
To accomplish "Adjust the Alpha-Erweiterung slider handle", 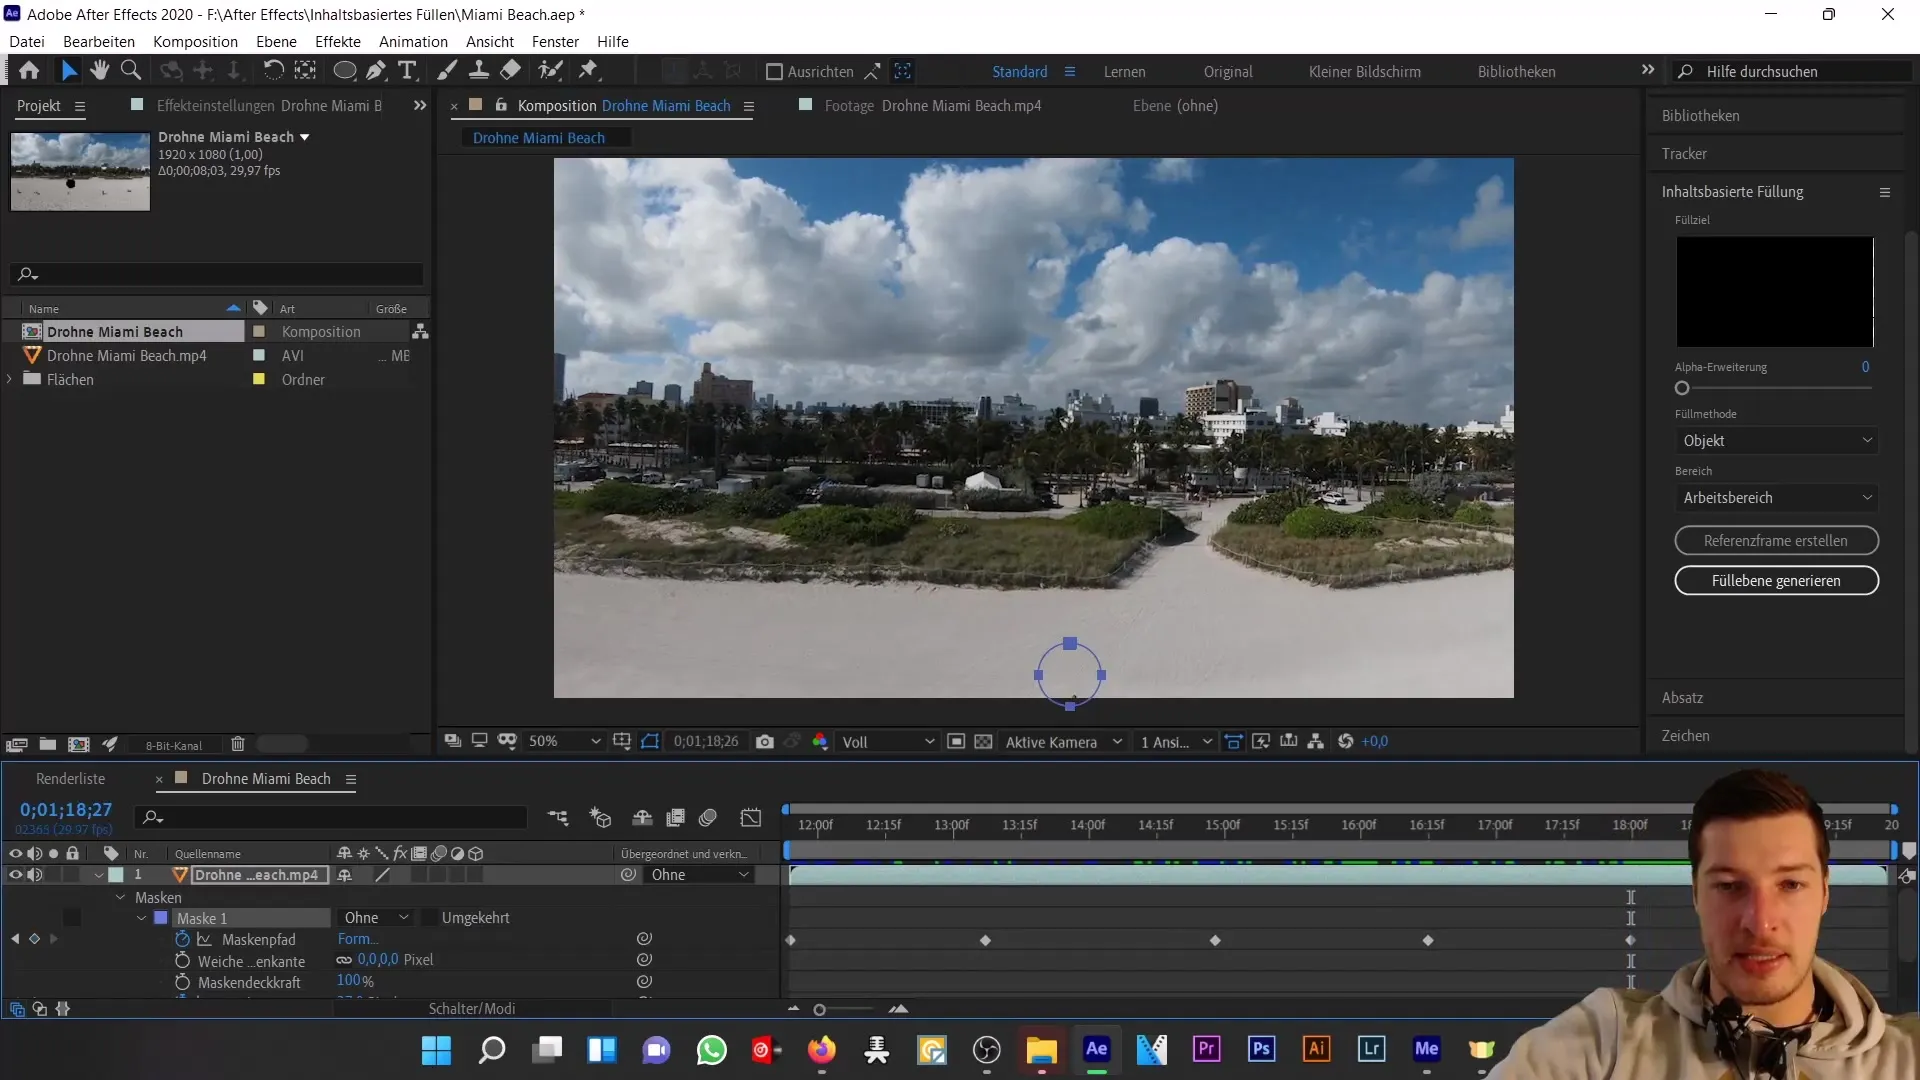I will coord(1682,389).
